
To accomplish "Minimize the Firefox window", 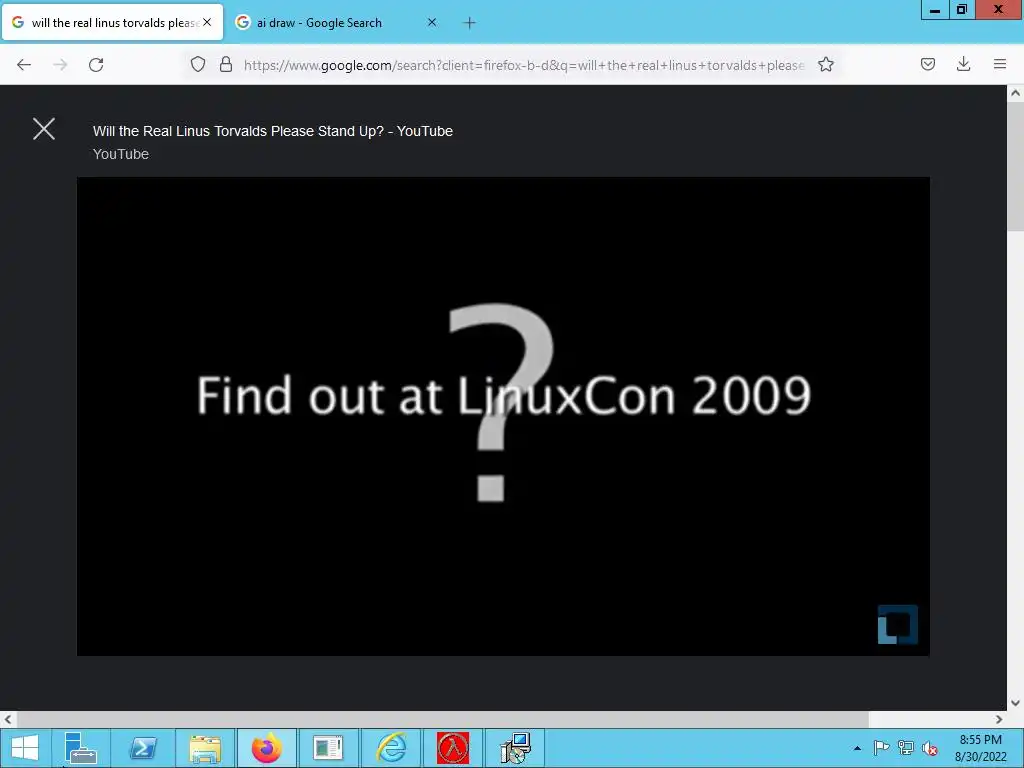I will pyautogui.click(x=935, y=9).
